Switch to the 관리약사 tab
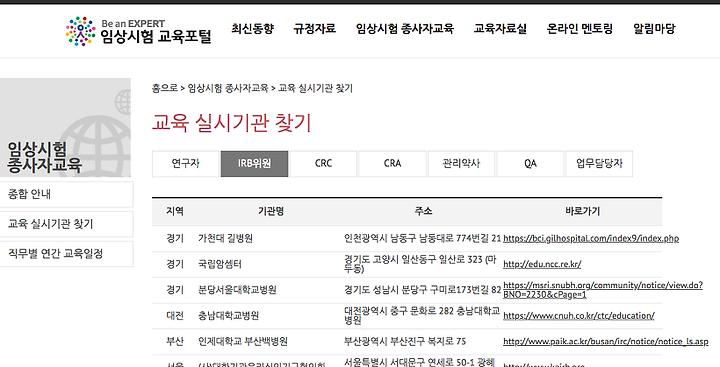The image size is (720, 367). tap(461, 164)
